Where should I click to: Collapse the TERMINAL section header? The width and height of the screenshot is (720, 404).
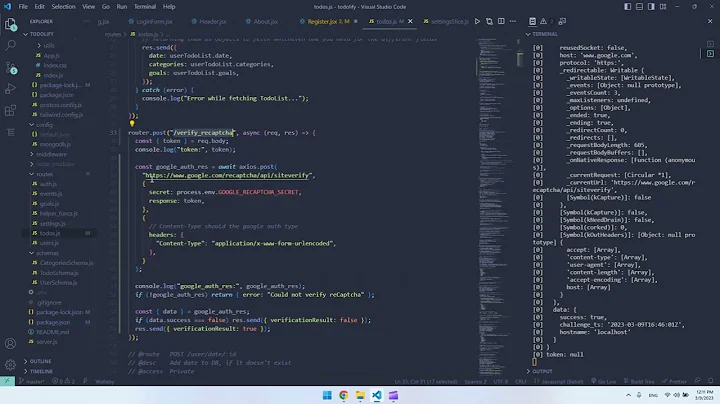pyautogui.click(x=545, y=34)
